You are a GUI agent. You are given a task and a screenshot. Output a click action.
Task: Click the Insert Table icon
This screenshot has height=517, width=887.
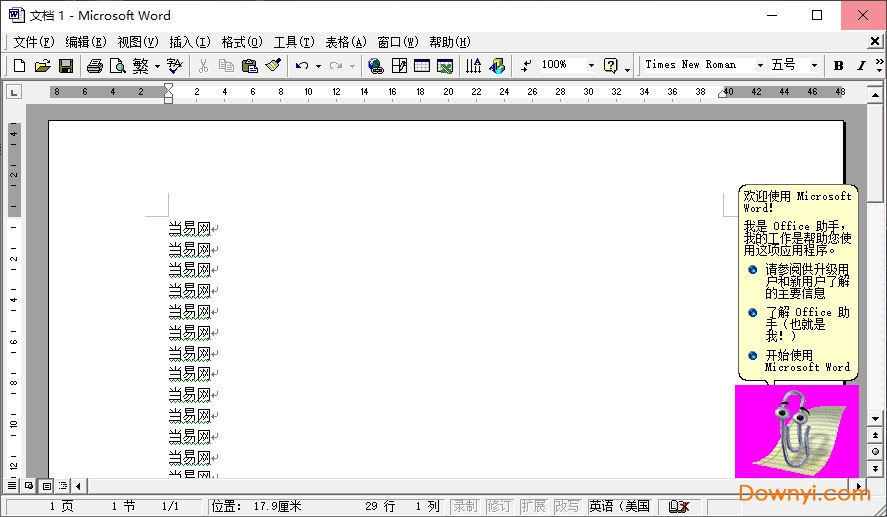point(422,66)
